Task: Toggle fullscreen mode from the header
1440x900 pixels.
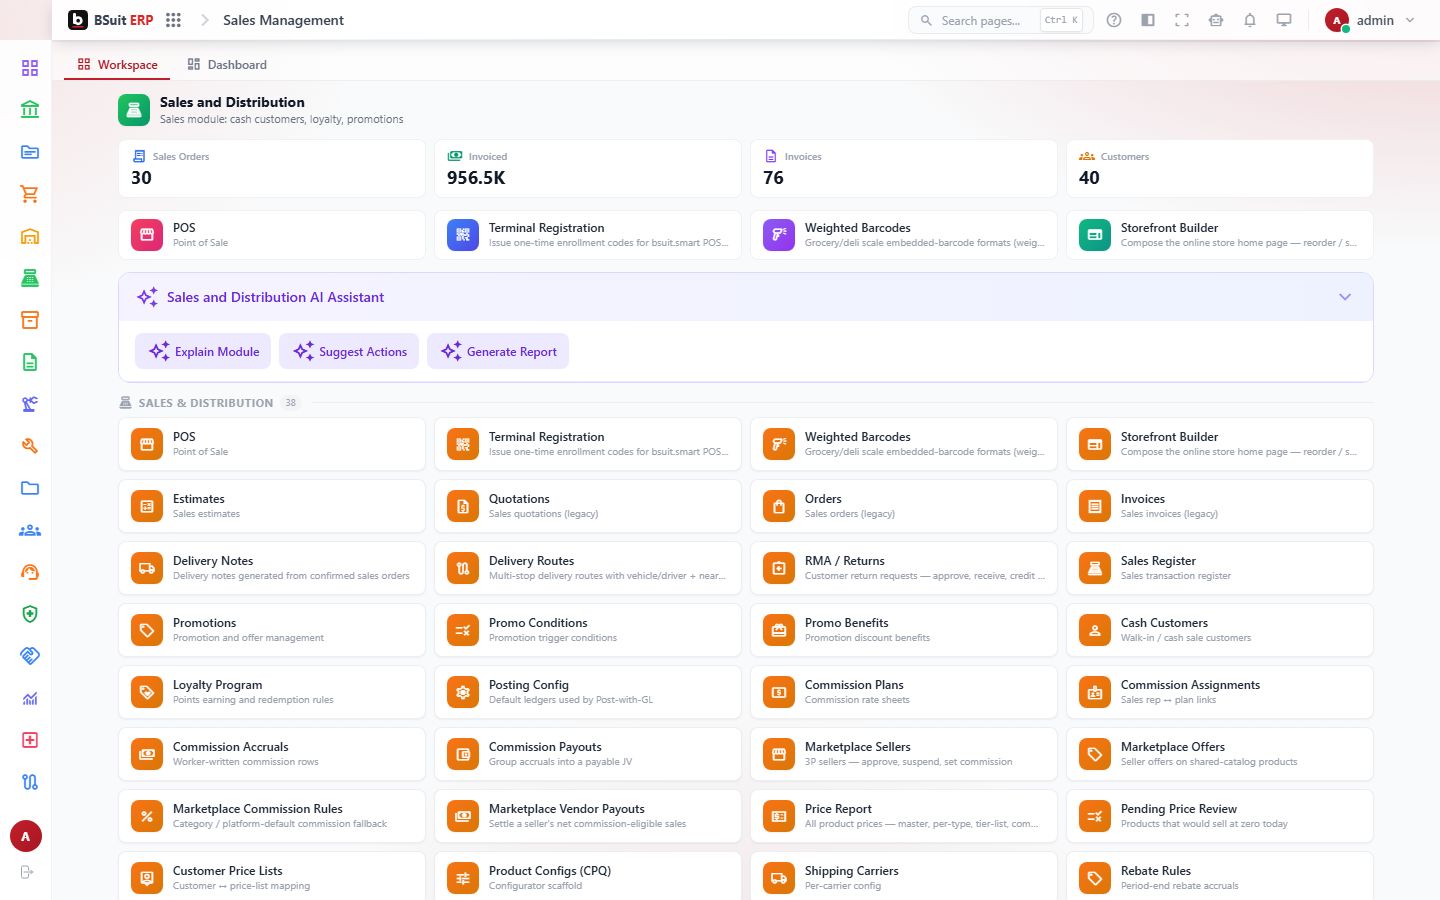Action: coord(1182,20)
